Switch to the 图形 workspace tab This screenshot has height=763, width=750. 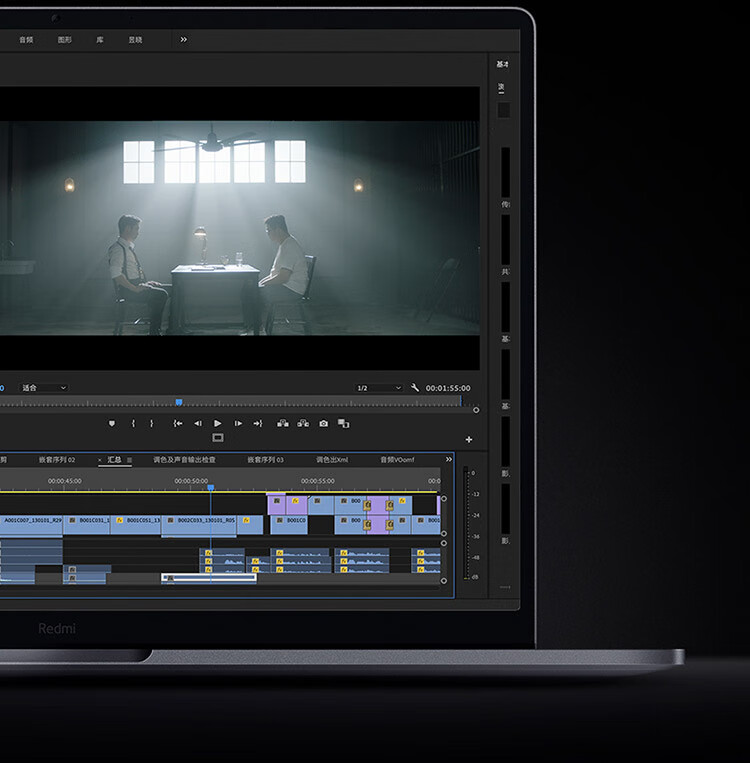[65, 40]
